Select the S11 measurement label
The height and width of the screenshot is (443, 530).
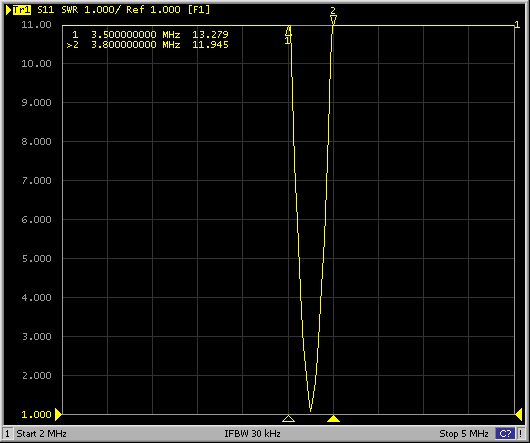point(46,10)
